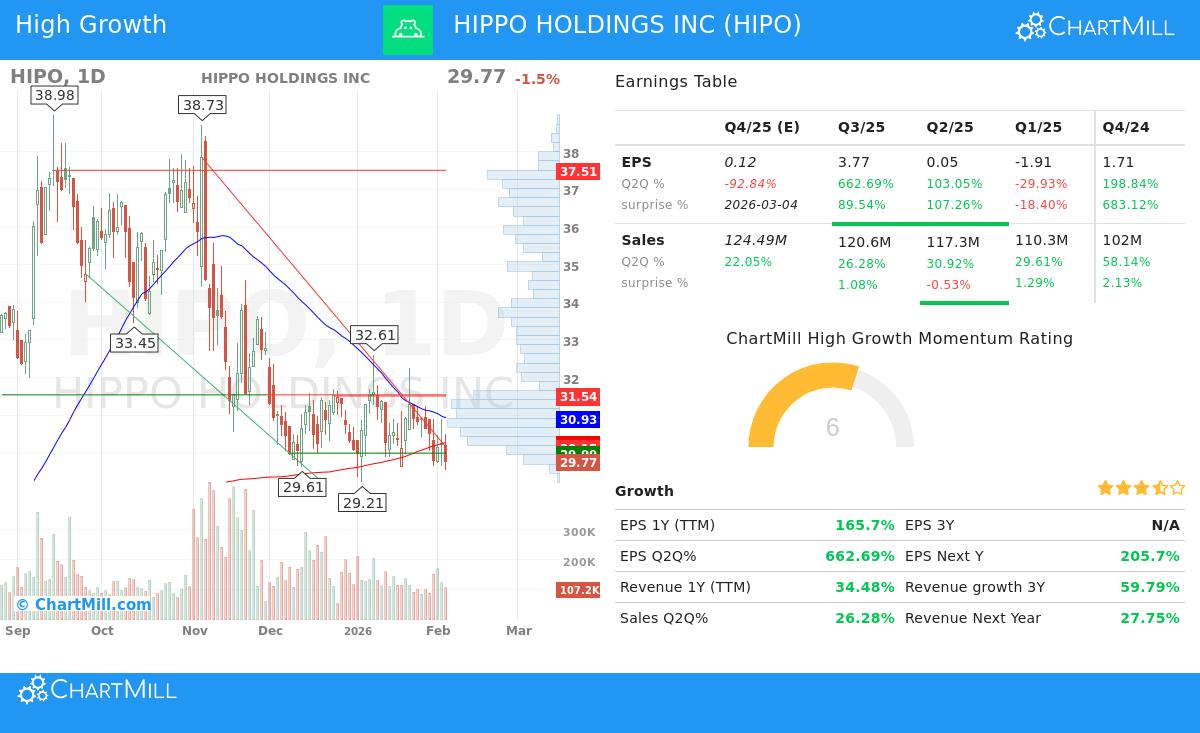Click the 38.73 annotation on the chart
This screenshot has height=733, width=1200.
click(203, 104)
